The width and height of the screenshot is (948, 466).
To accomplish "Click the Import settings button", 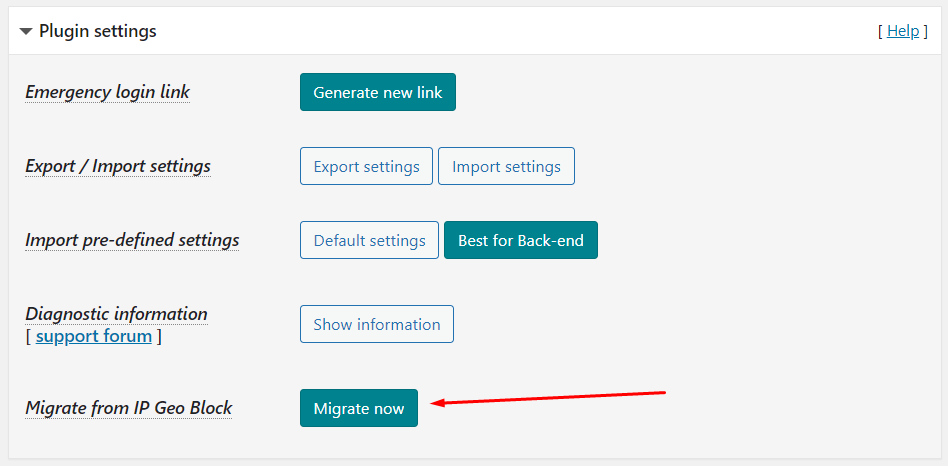I will [507, 166].
